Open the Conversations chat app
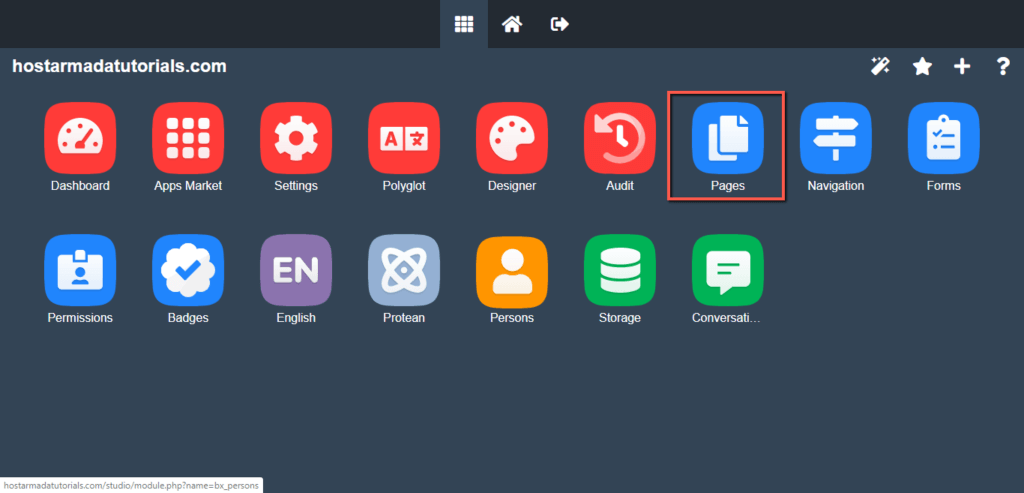The image size is (1024, 493). click(x=728, y=270)
